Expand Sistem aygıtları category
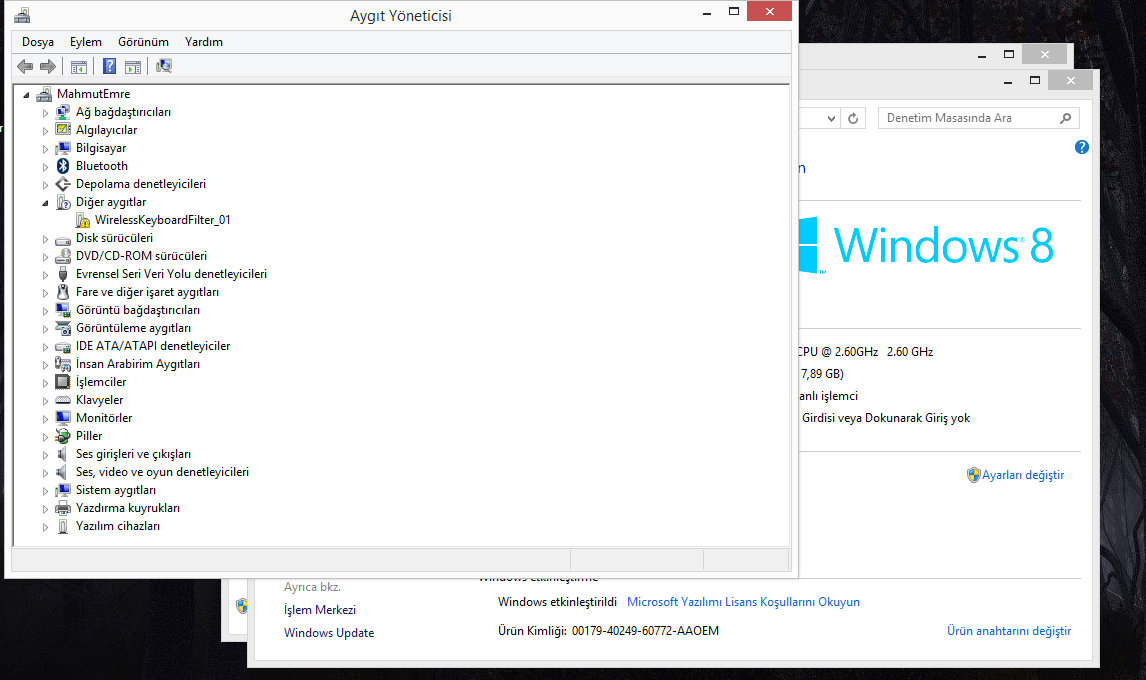The width and height of the screenshot is (1146, 680). pos(45,491)
